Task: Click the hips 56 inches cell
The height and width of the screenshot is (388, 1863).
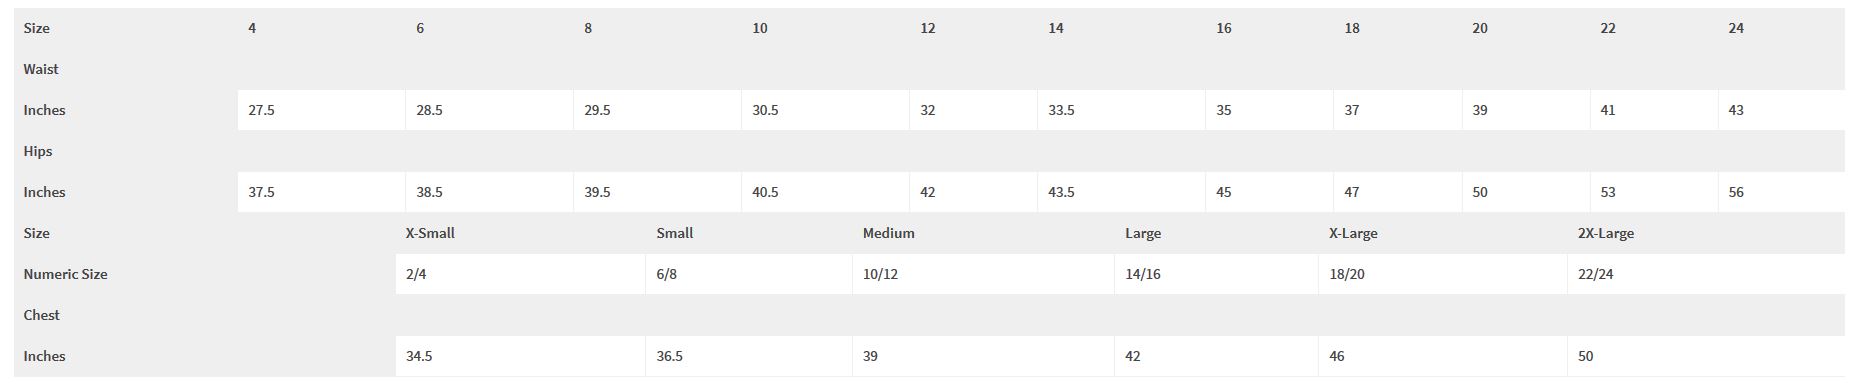Action: [x=1781, y=192]
